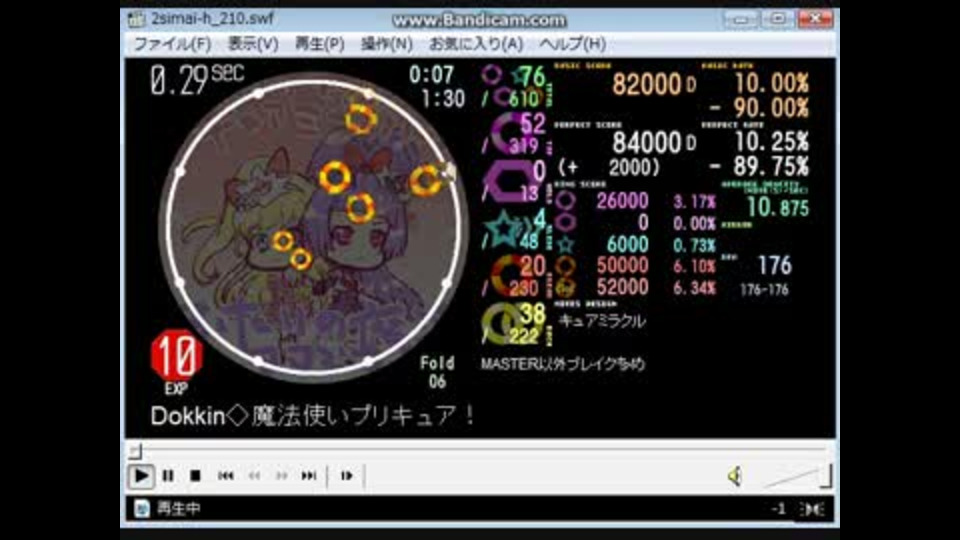The image size is (960, 540).
Task: Click the キュアミラクル designer text
Action: pos(602,321)
